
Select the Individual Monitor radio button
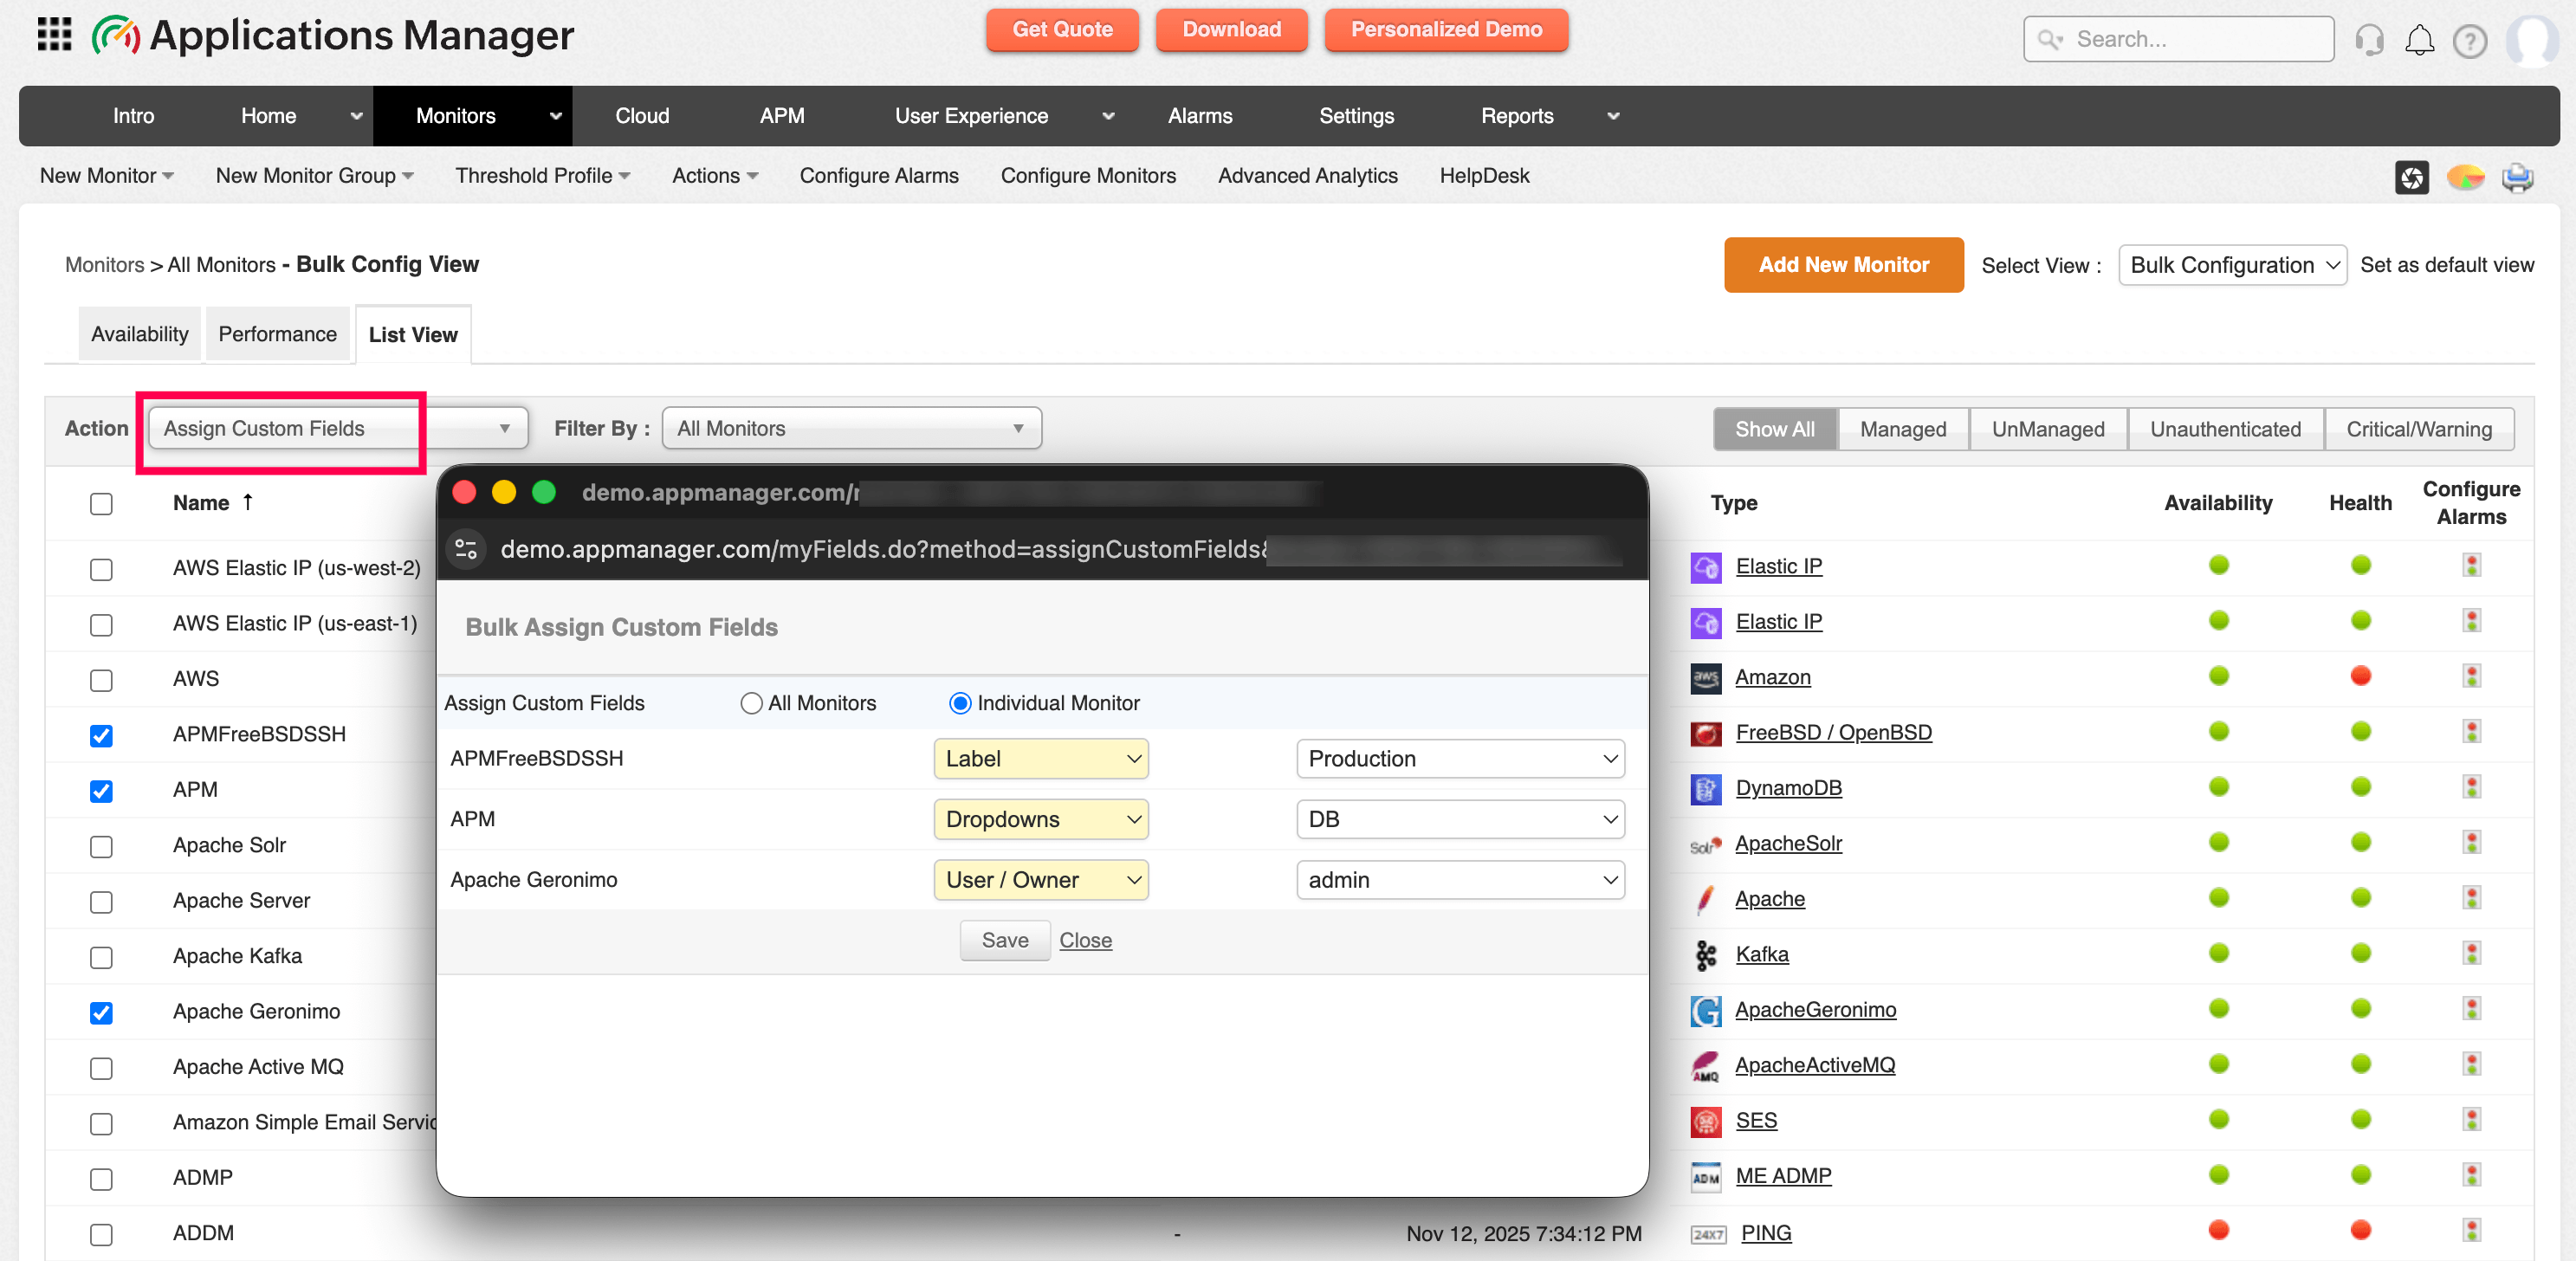(x=960, y=703)
